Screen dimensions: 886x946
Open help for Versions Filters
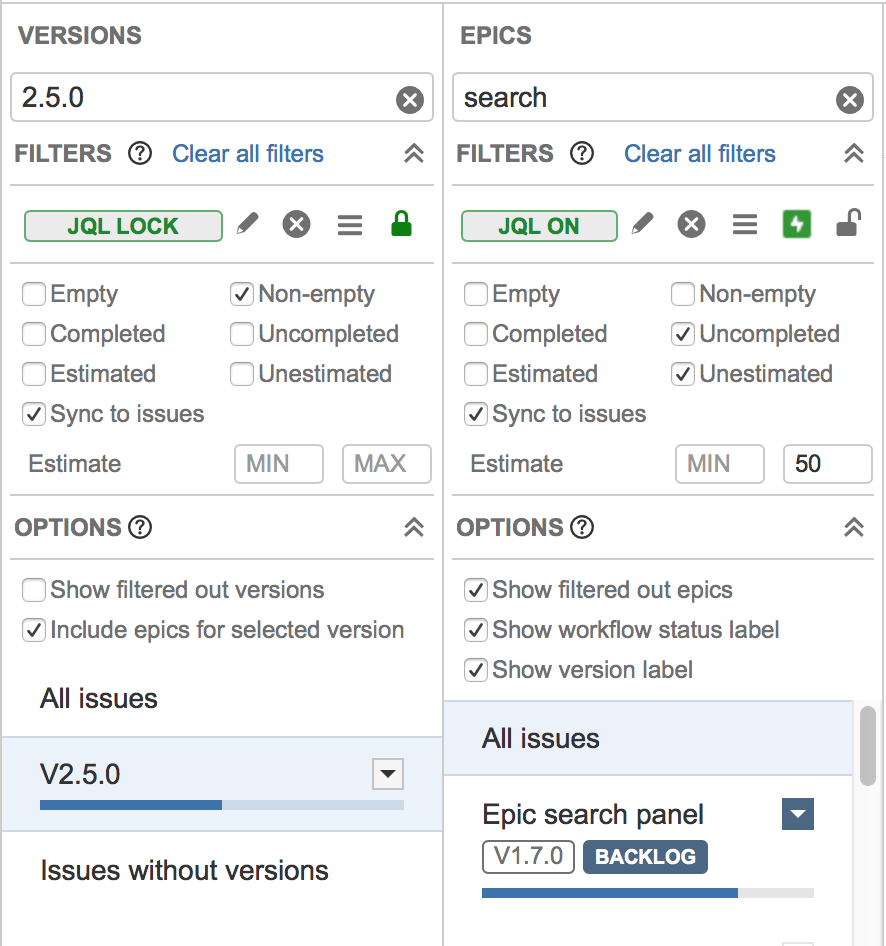coord(140,154)
